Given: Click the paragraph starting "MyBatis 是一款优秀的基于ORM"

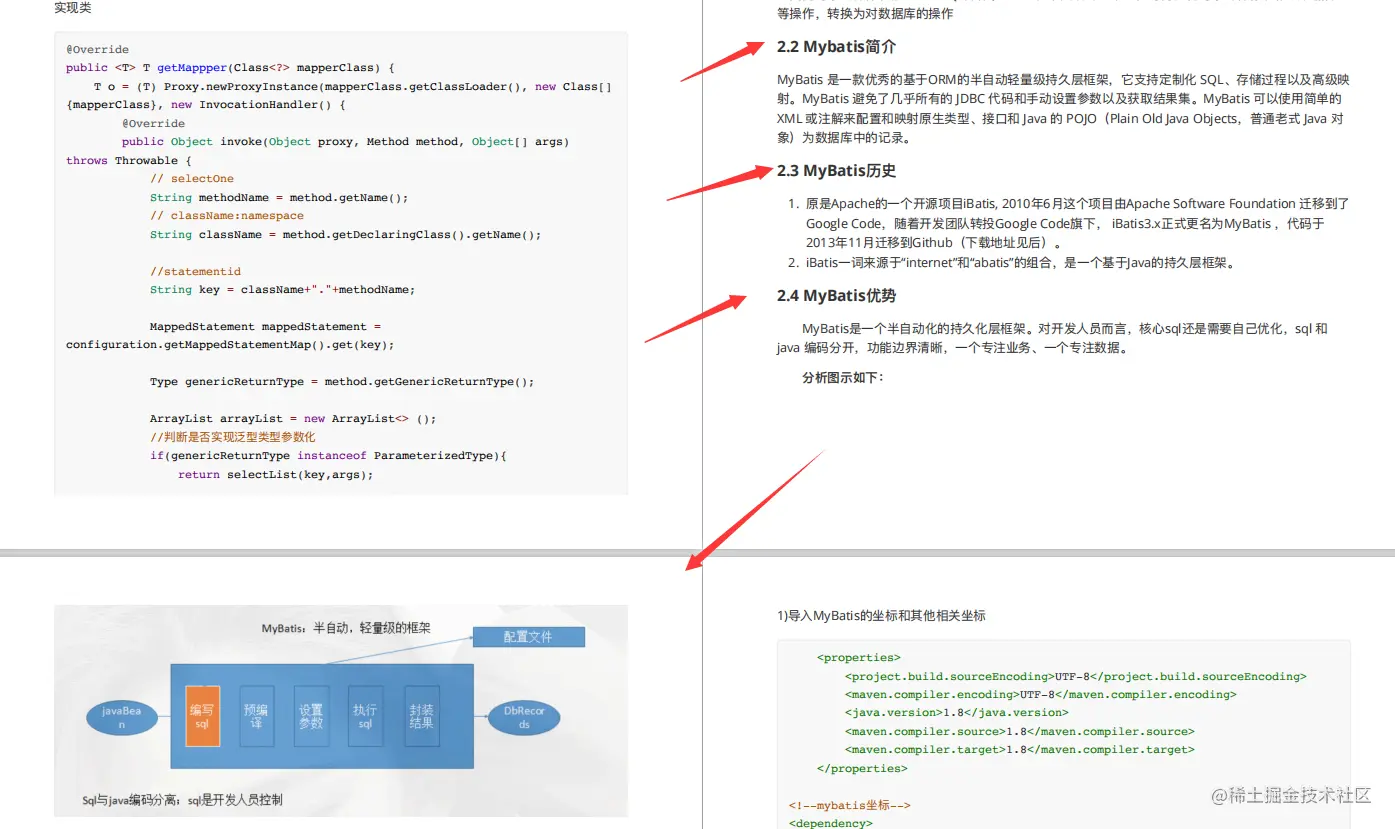Looking at the screenshot, I should point(1064,109).
